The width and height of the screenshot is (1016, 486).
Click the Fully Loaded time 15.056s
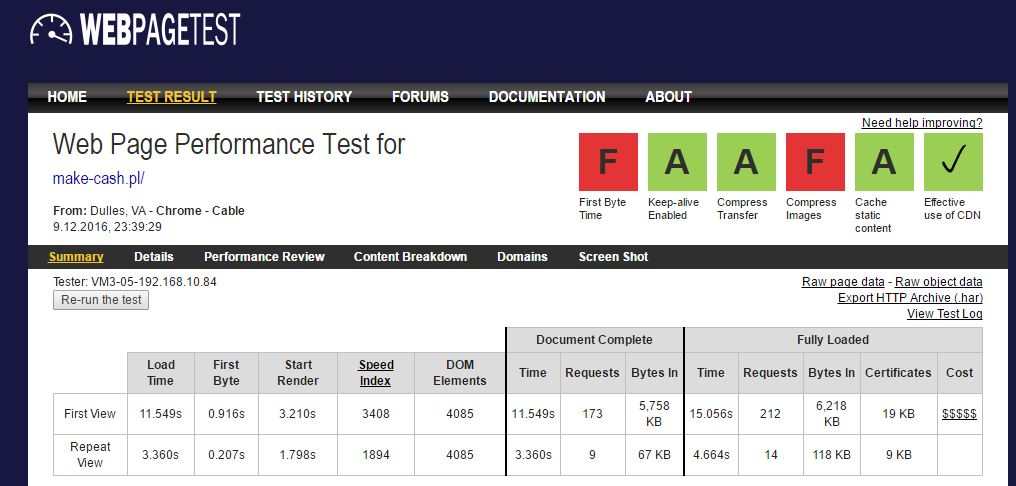[x=711, y=414]
